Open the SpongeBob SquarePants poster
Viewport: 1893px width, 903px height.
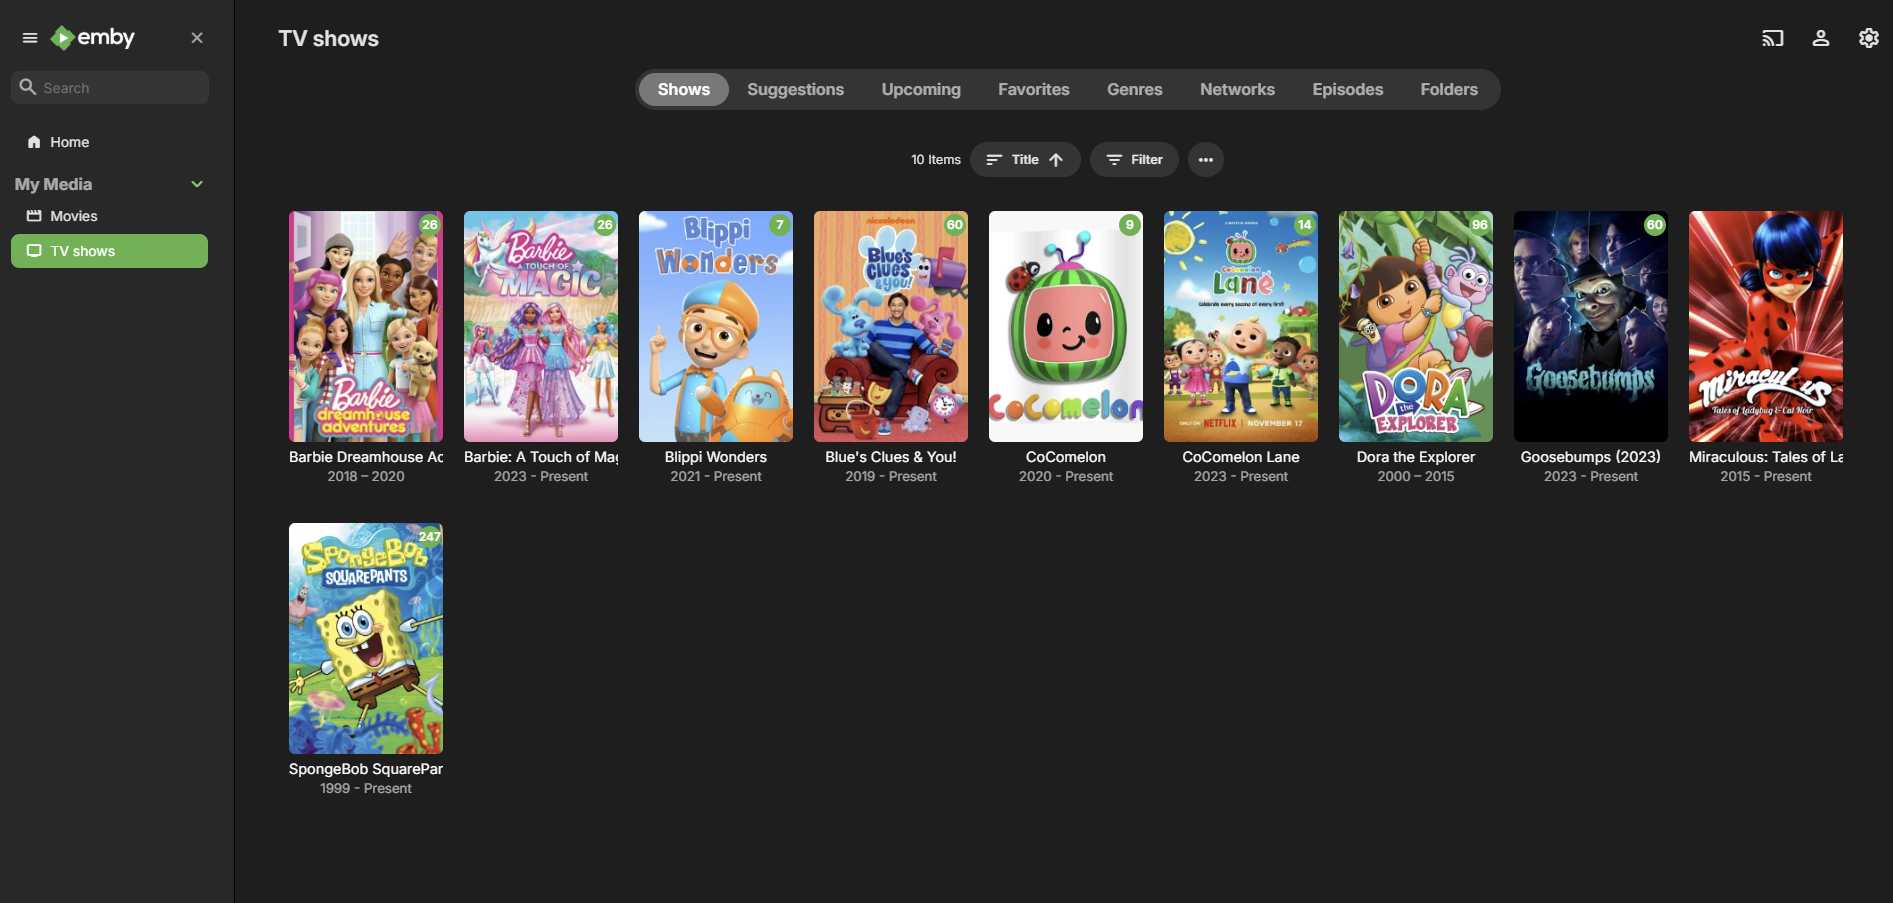click(366, 638)
